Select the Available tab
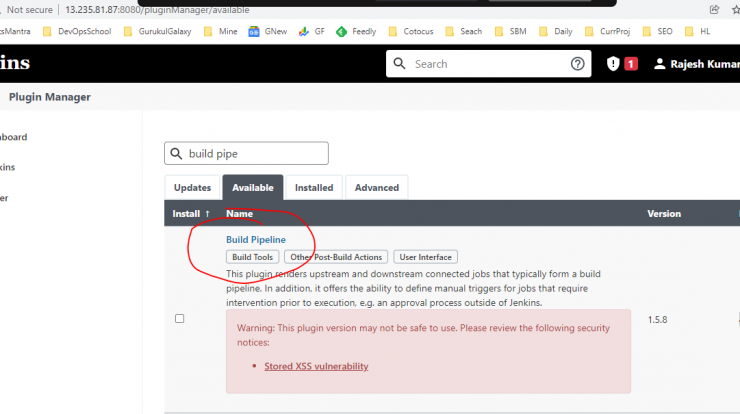 [252, 187]
